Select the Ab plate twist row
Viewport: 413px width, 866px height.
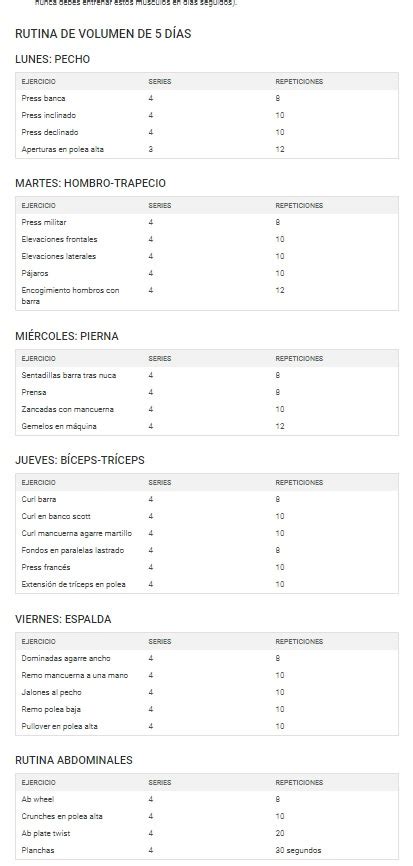pyautogui.click(x=206, y=833)
